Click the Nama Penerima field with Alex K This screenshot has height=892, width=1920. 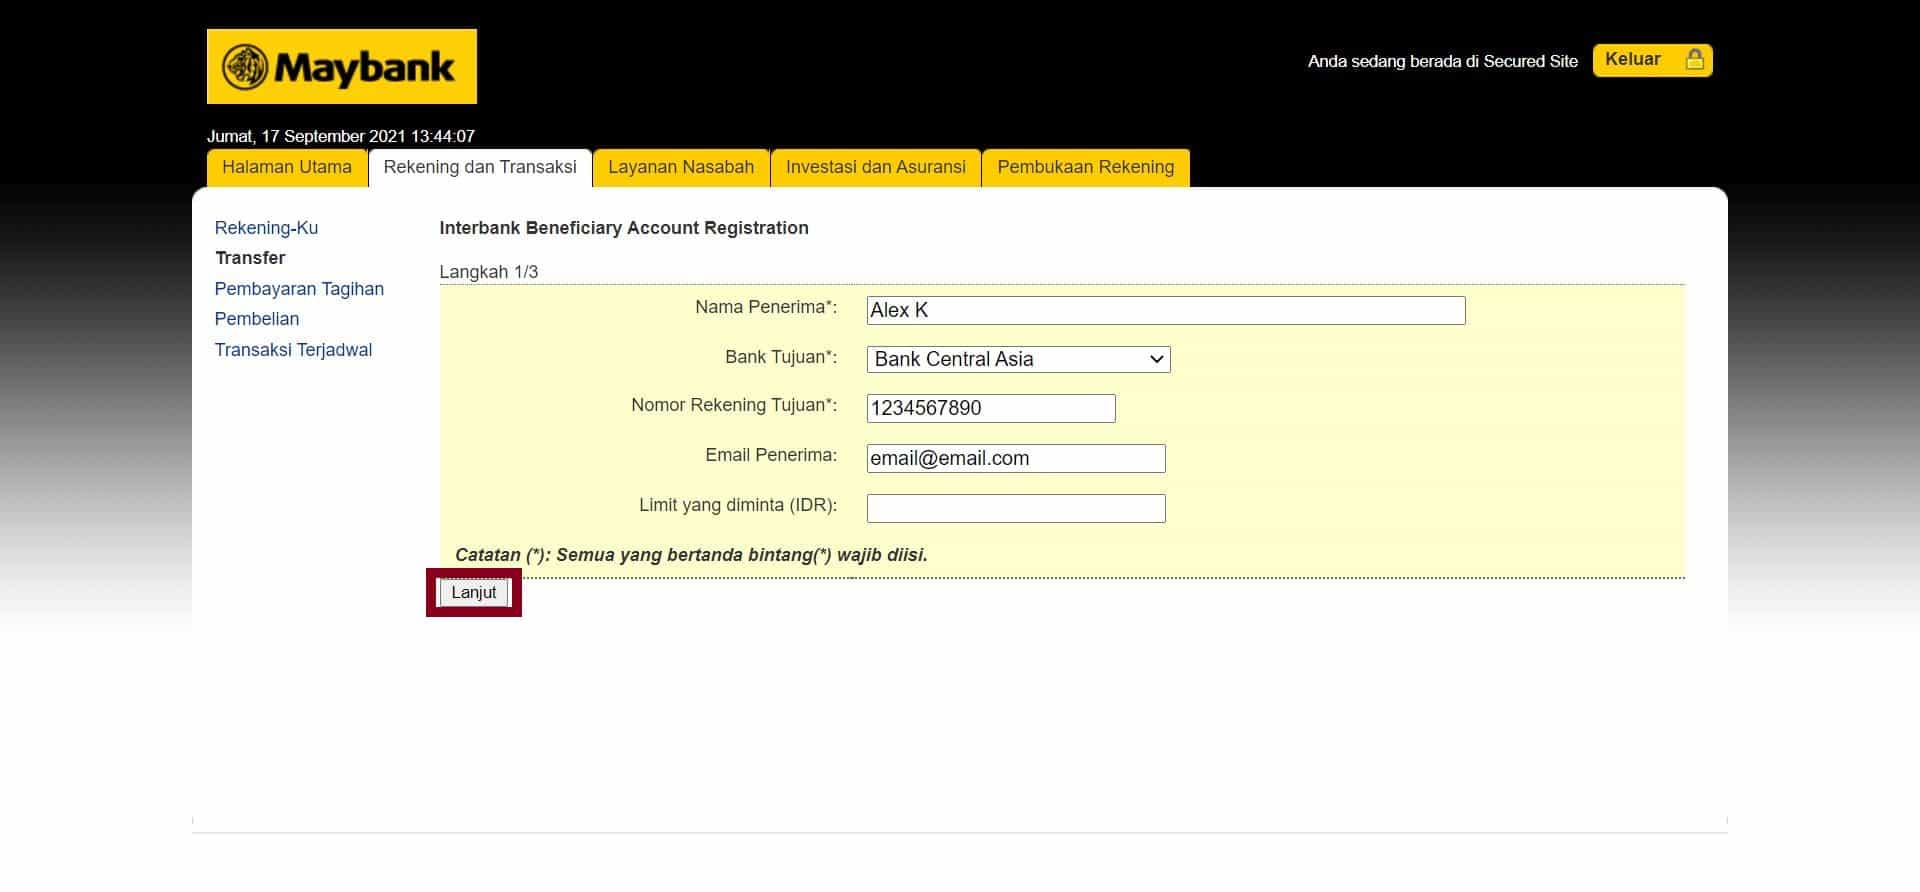coord(1165,310)
